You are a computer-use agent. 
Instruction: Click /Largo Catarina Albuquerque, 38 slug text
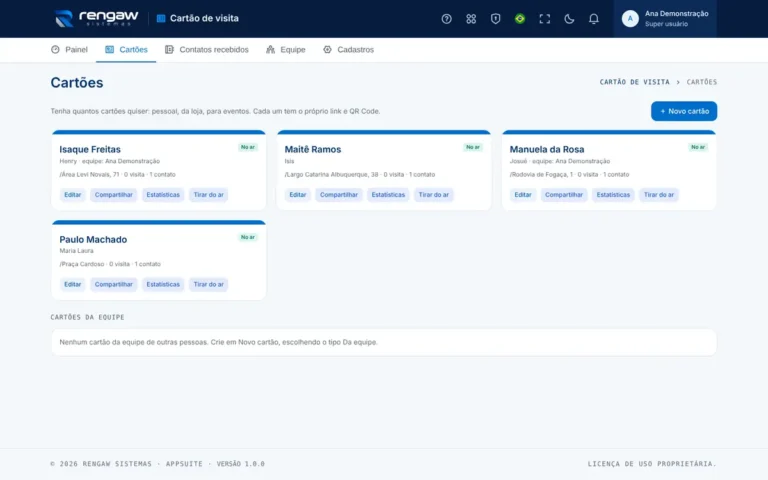331,174
